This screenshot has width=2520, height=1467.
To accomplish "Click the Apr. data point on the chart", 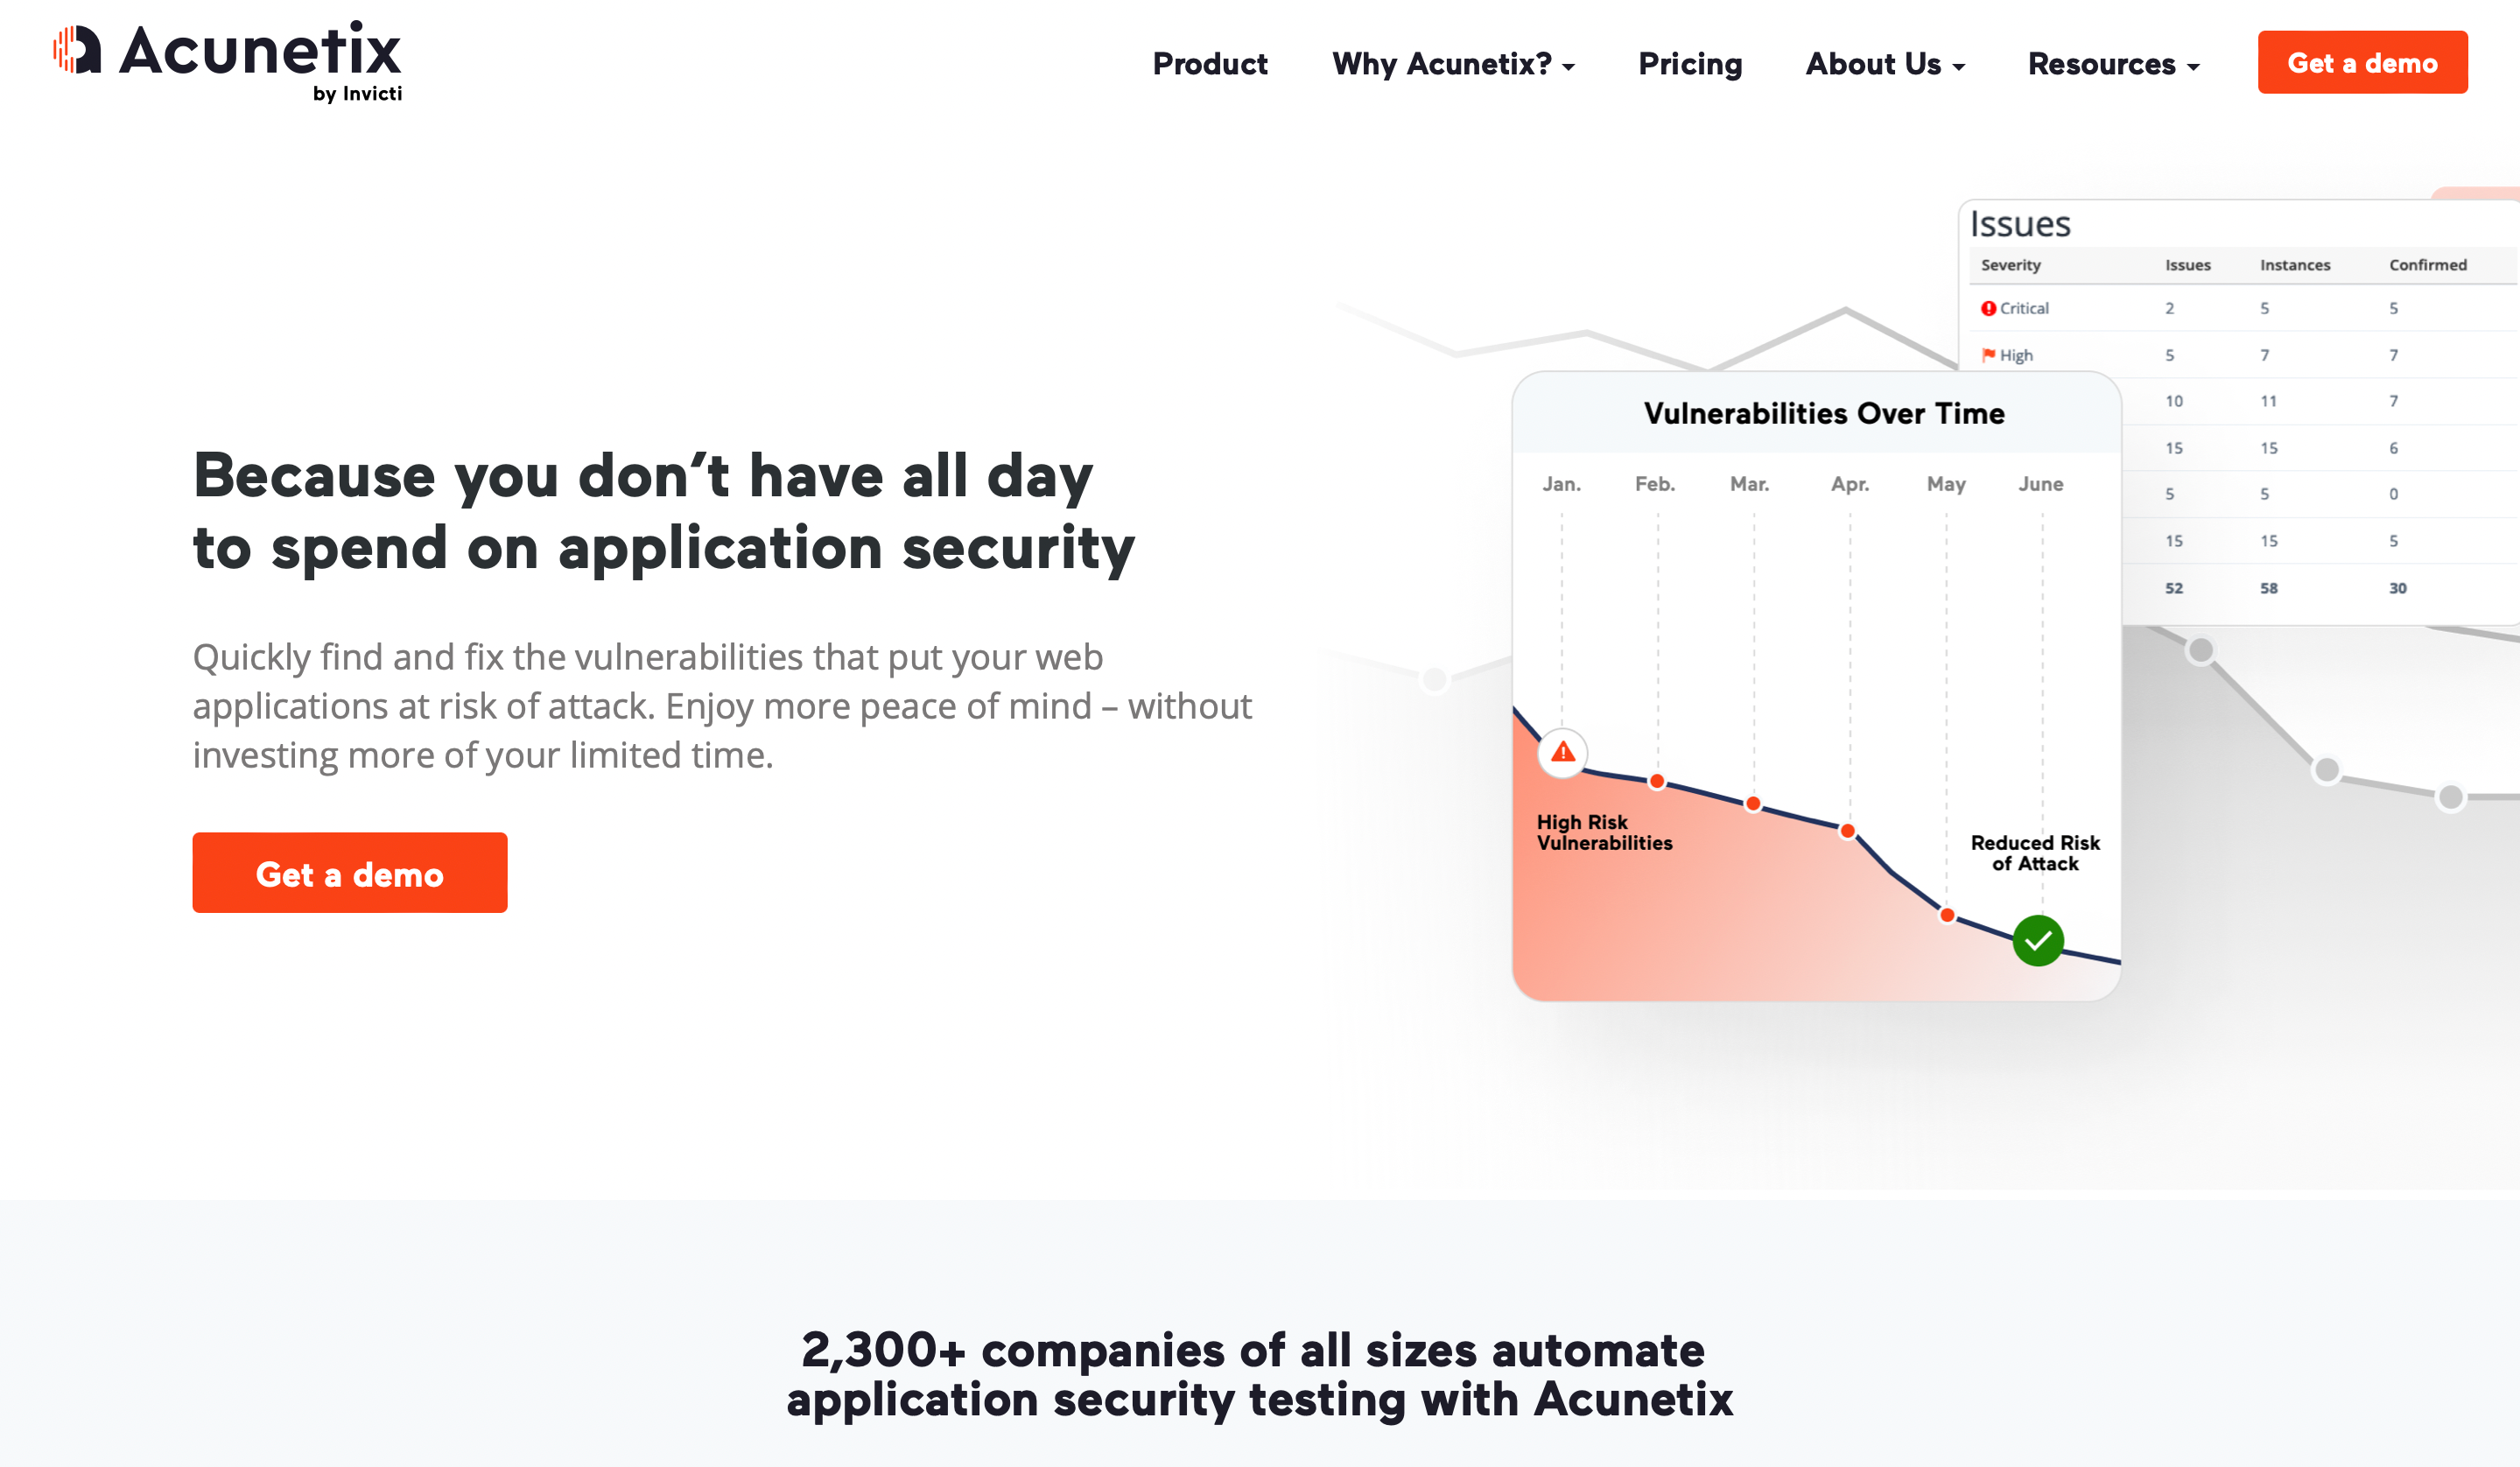I will click(x=1848, y=831).
